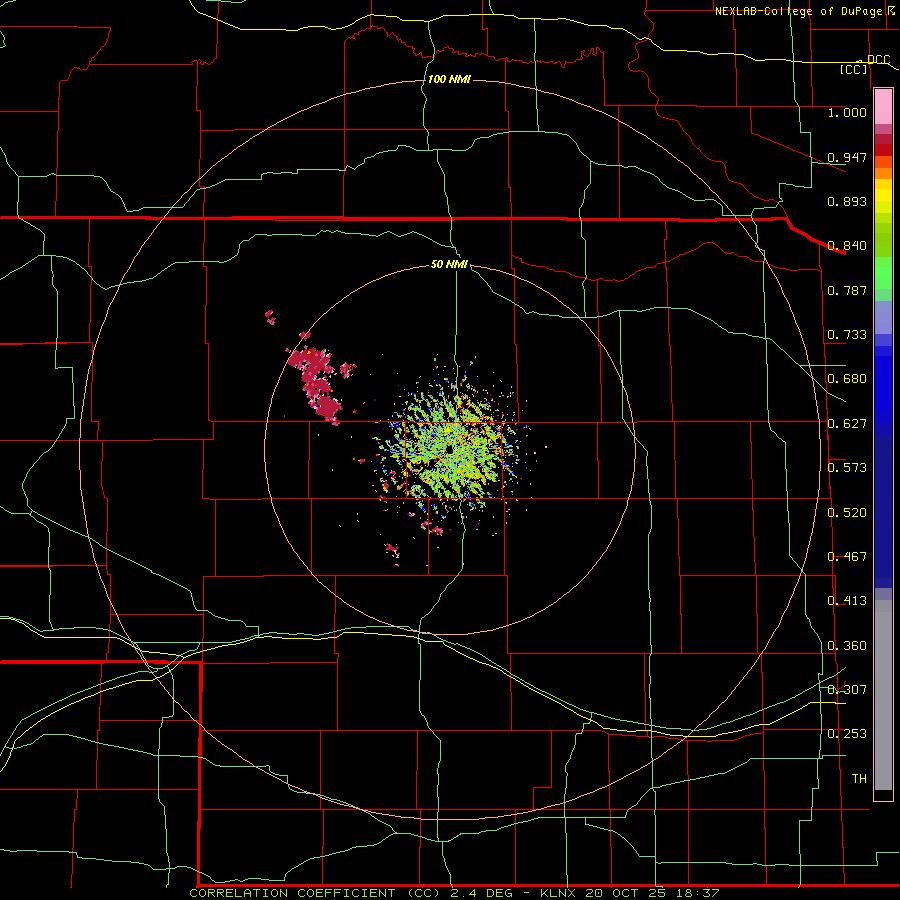Image resolution: width=900 pixels, height=900 pixels.
Task: Click the DCC label above the scale
Action: (878, 59)
